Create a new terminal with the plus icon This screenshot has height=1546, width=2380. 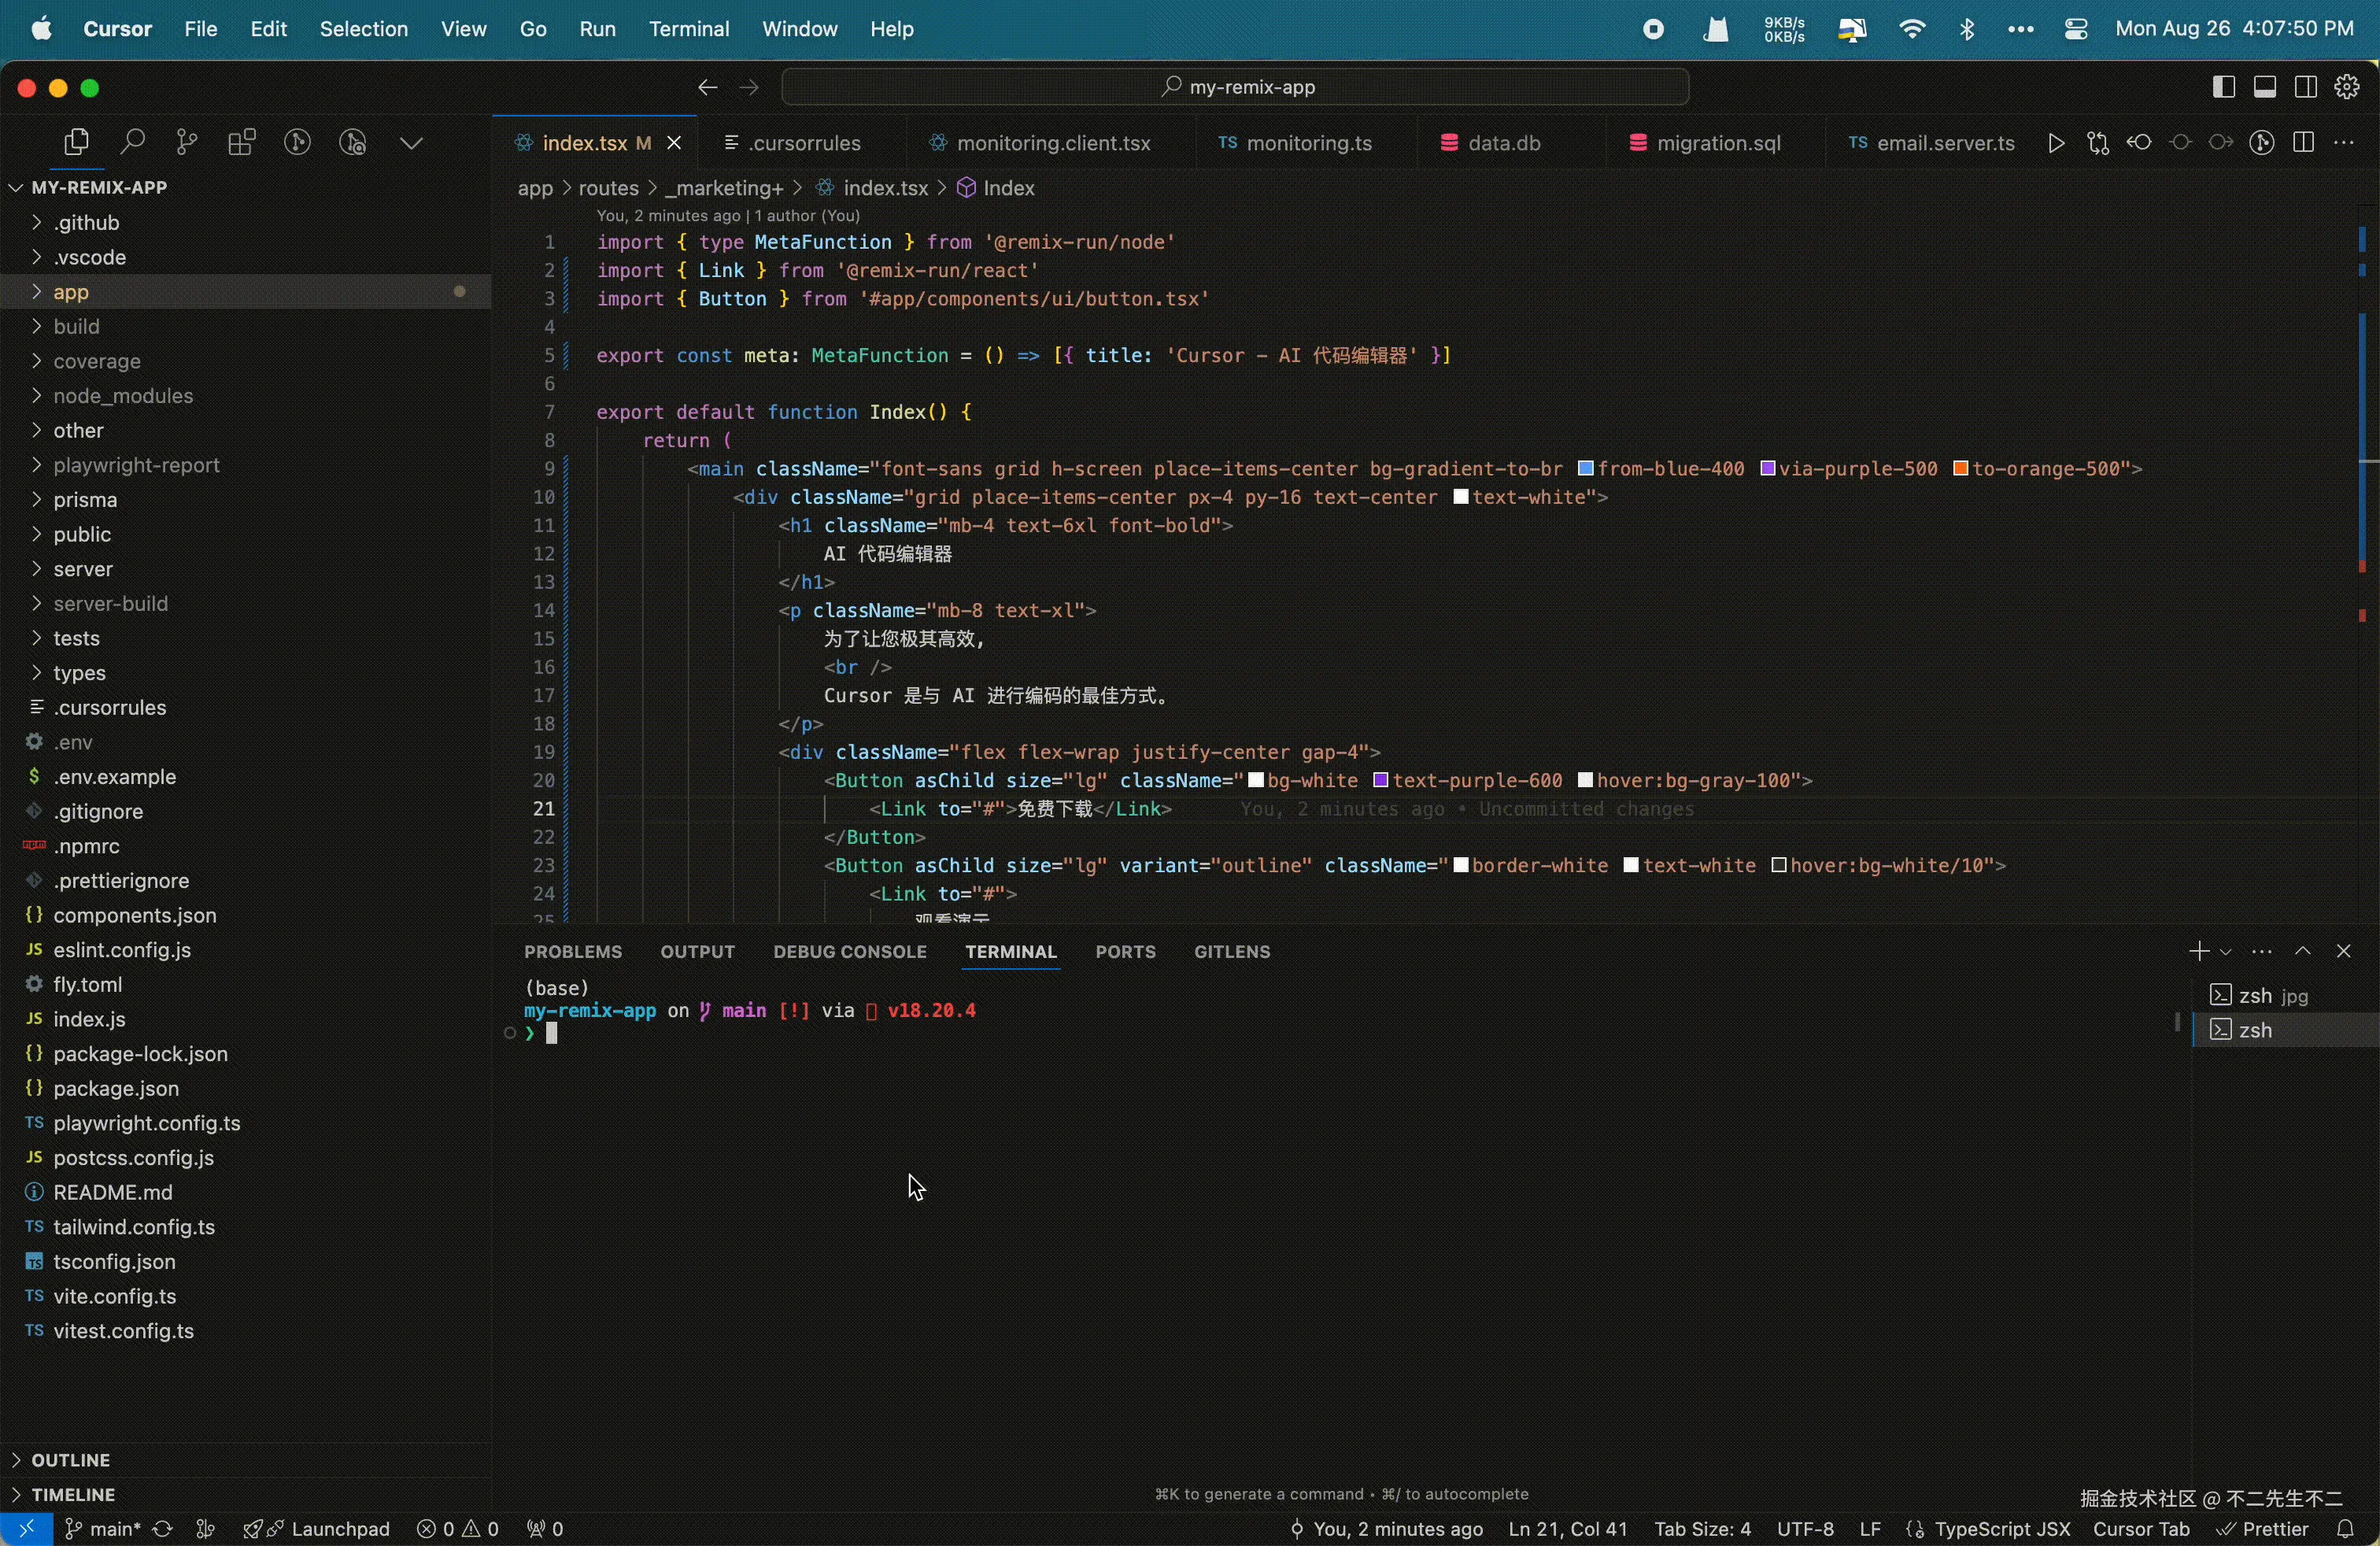[x=2198, y=951]
